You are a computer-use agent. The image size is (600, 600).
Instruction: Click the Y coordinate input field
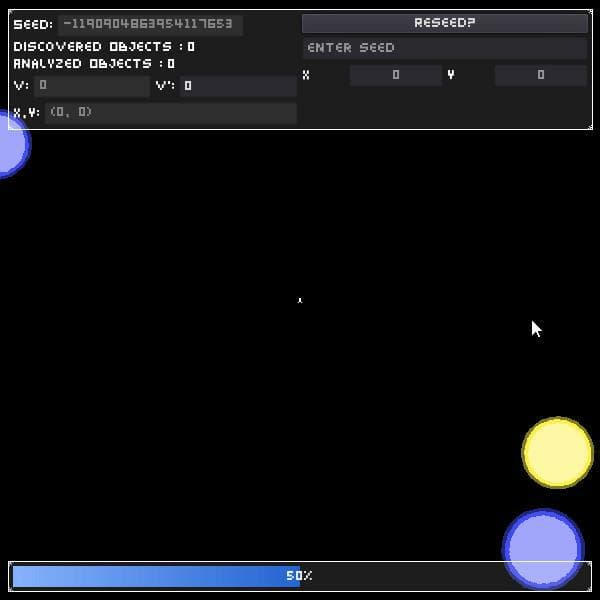click(540, 75)
